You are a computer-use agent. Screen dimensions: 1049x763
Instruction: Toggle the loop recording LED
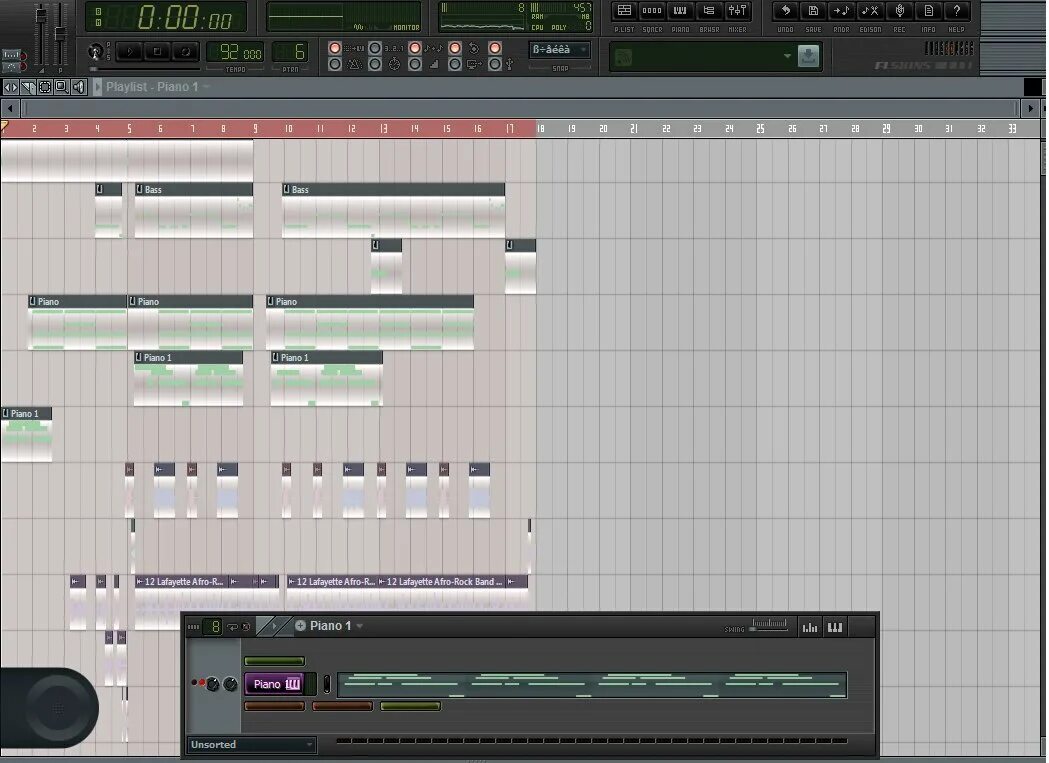pyautogui.click(x=455, y=48)
